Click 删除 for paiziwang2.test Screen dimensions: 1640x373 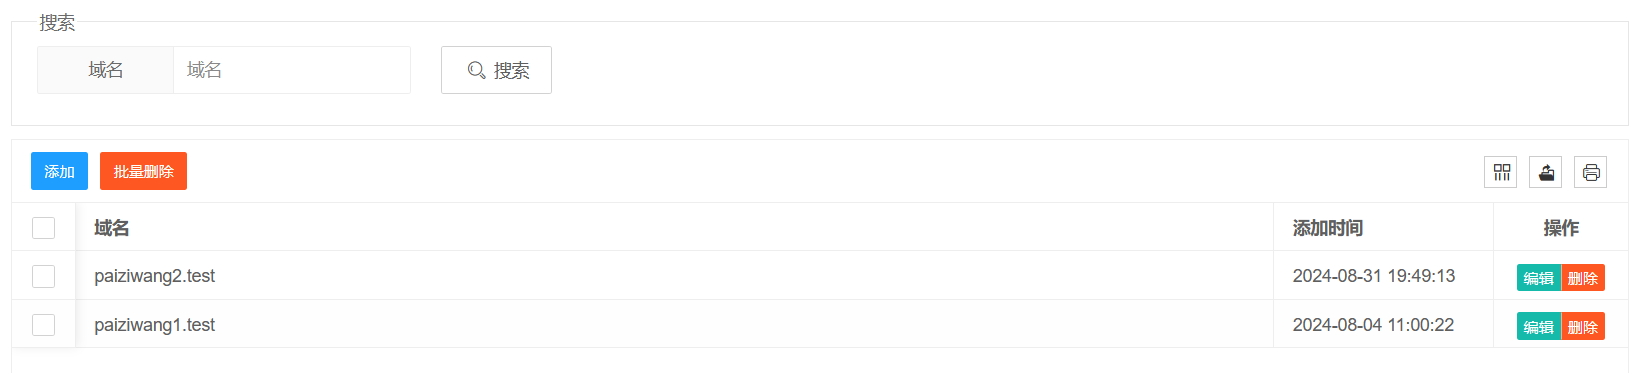(1583, 278)
